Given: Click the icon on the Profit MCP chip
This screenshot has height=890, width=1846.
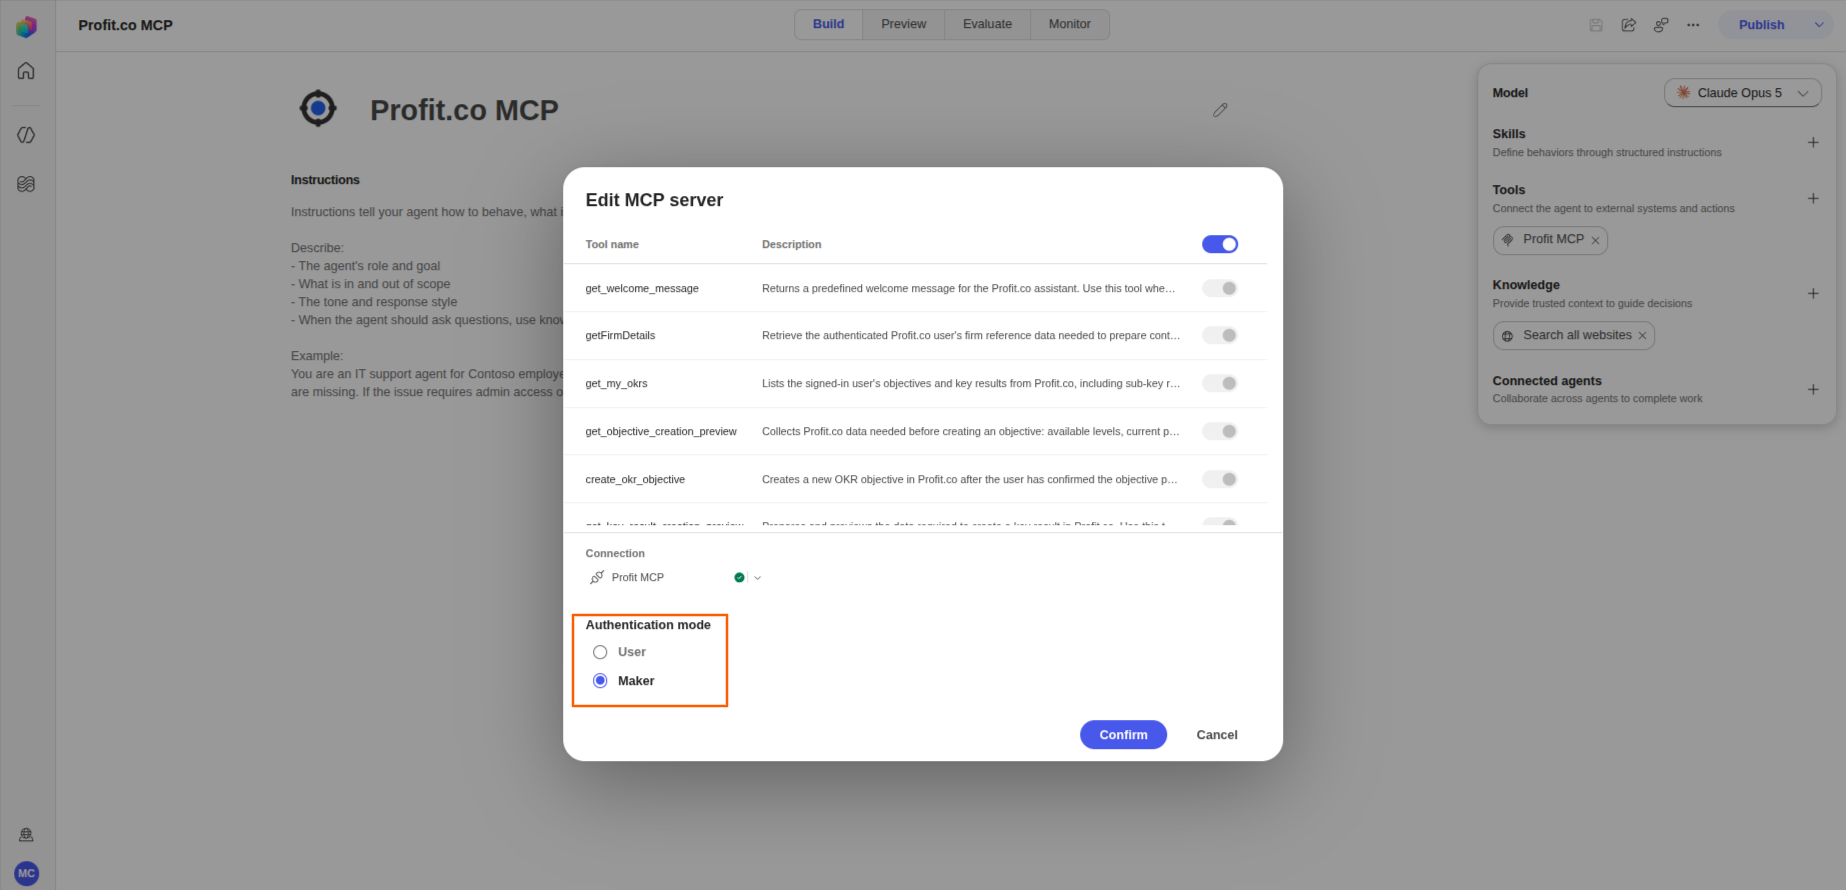Looking at the screenshot, I should pos(1508,240).
